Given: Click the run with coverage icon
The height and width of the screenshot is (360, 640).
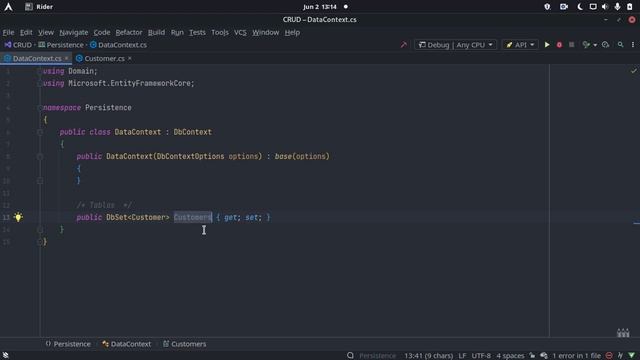Looking at the screenshot, I should click(x=586, y=45).
